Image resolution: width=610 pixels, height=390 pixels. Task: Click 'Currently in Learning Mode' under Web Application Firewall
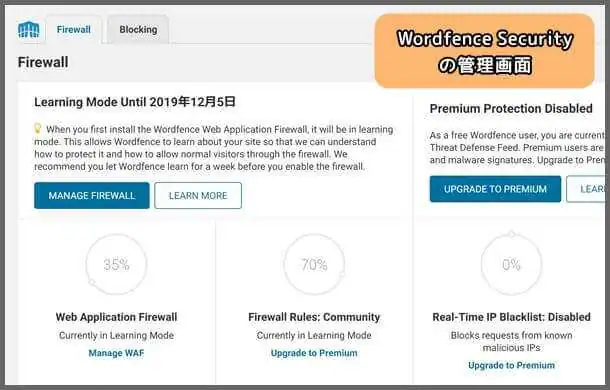tap(116, 336)
